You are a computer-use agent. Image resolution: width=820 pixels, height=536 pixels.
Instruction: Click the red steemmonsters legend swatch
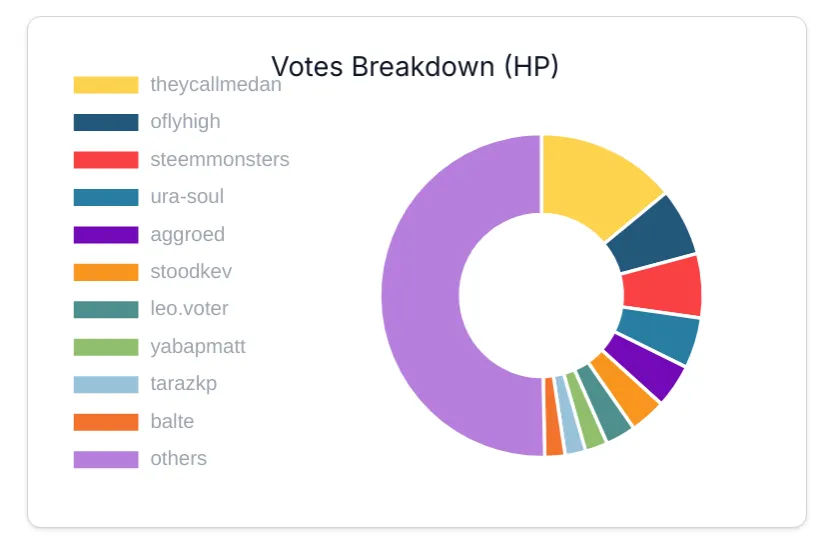point(106,159)
